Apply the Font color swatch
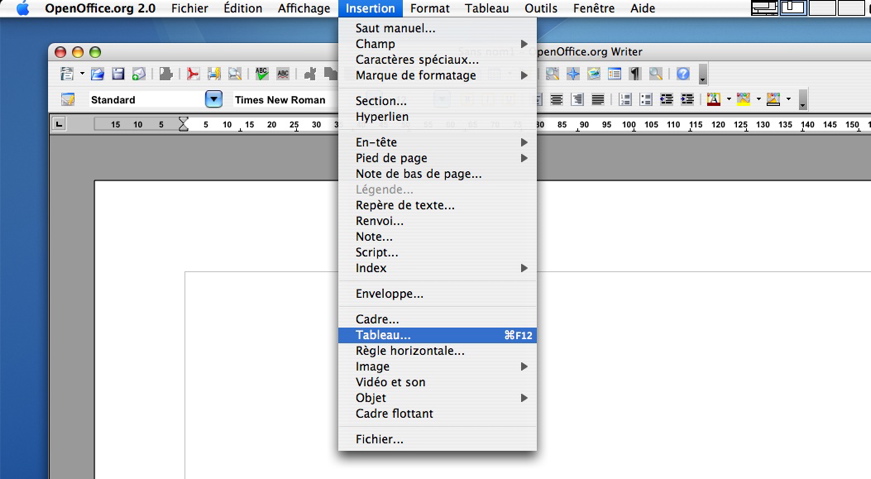 tap(714, 99)
